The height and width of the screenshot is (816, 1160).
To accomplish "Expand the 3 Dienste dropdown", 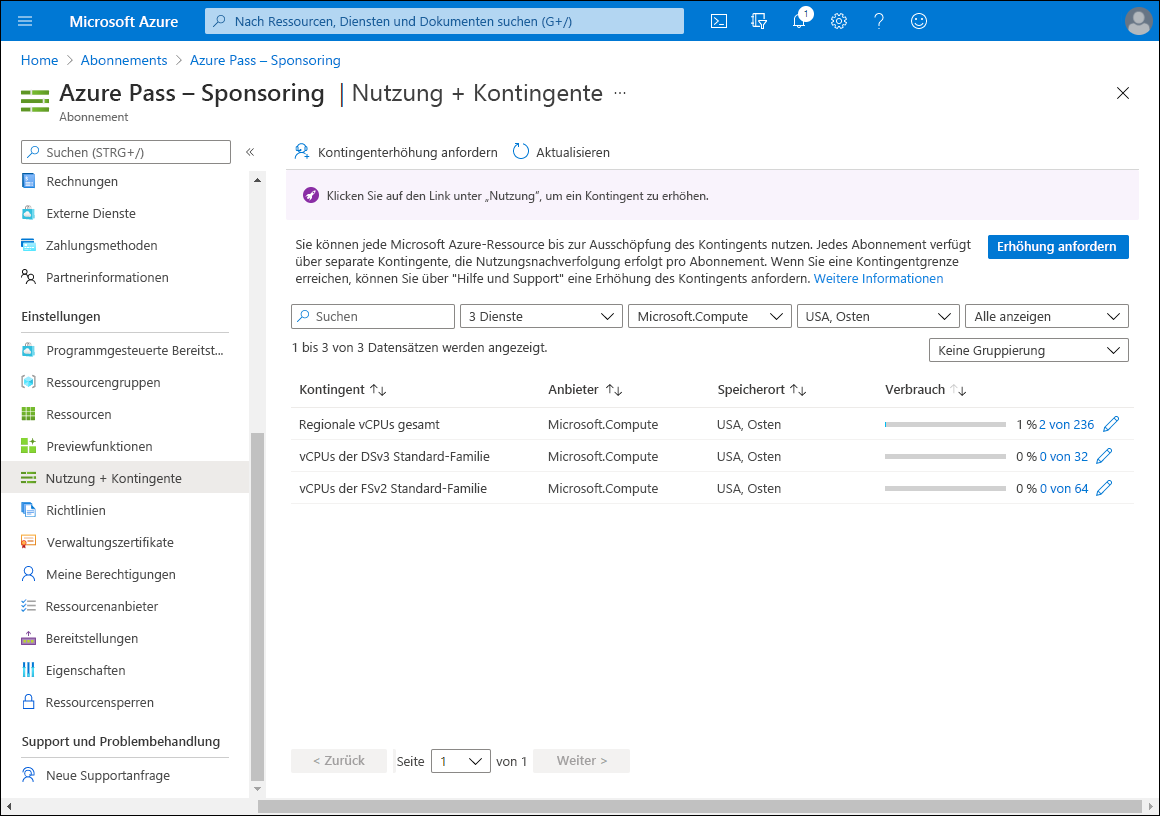I will point(540,316).
